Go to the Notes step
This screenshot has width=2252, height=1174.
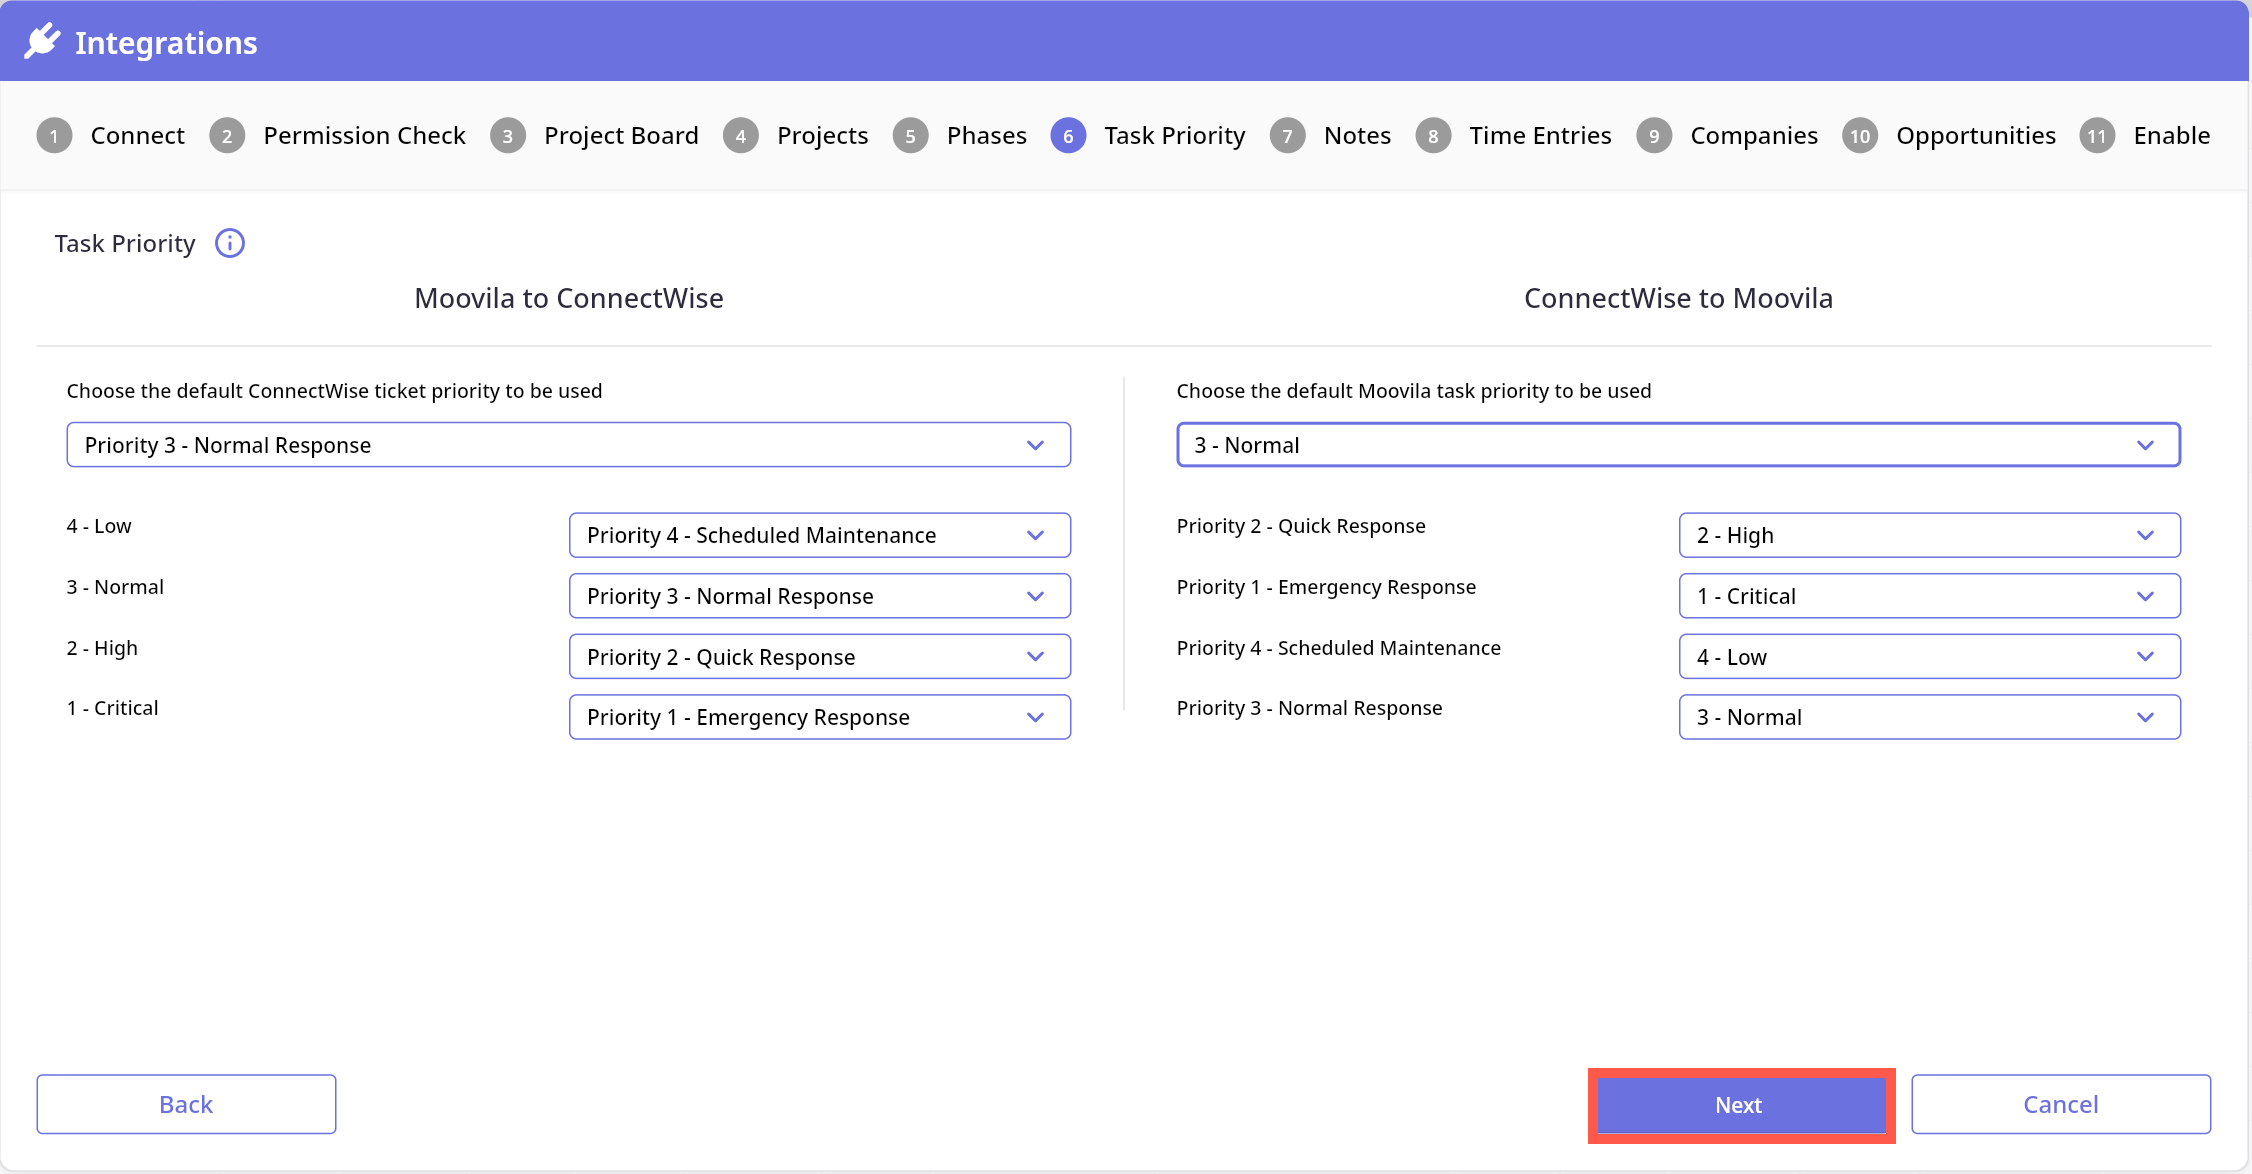click(x=1356, y=136)
